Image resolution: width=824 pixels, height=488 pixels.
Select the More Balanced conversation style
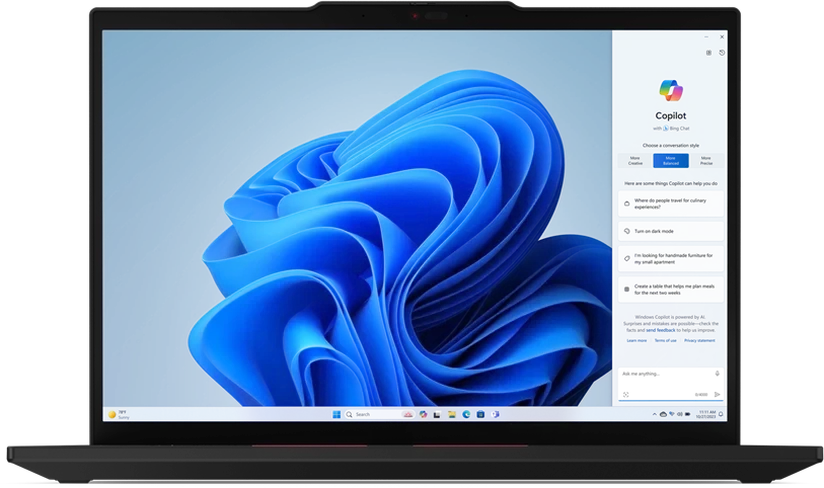click(x=670, y=160)
